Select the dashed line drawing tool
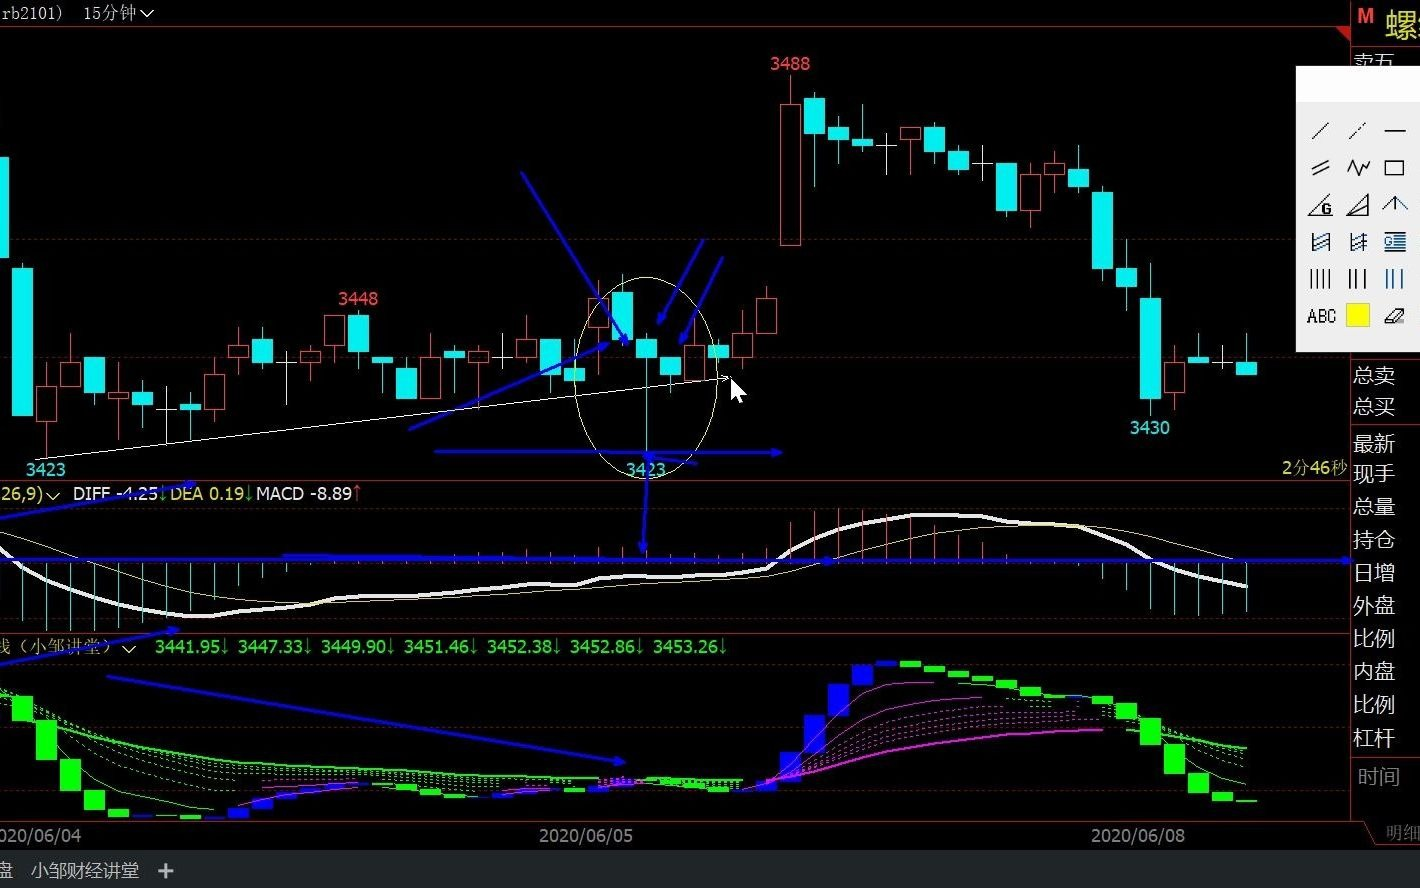Viewport: 1420px width, 888px height. [1357, 131]
